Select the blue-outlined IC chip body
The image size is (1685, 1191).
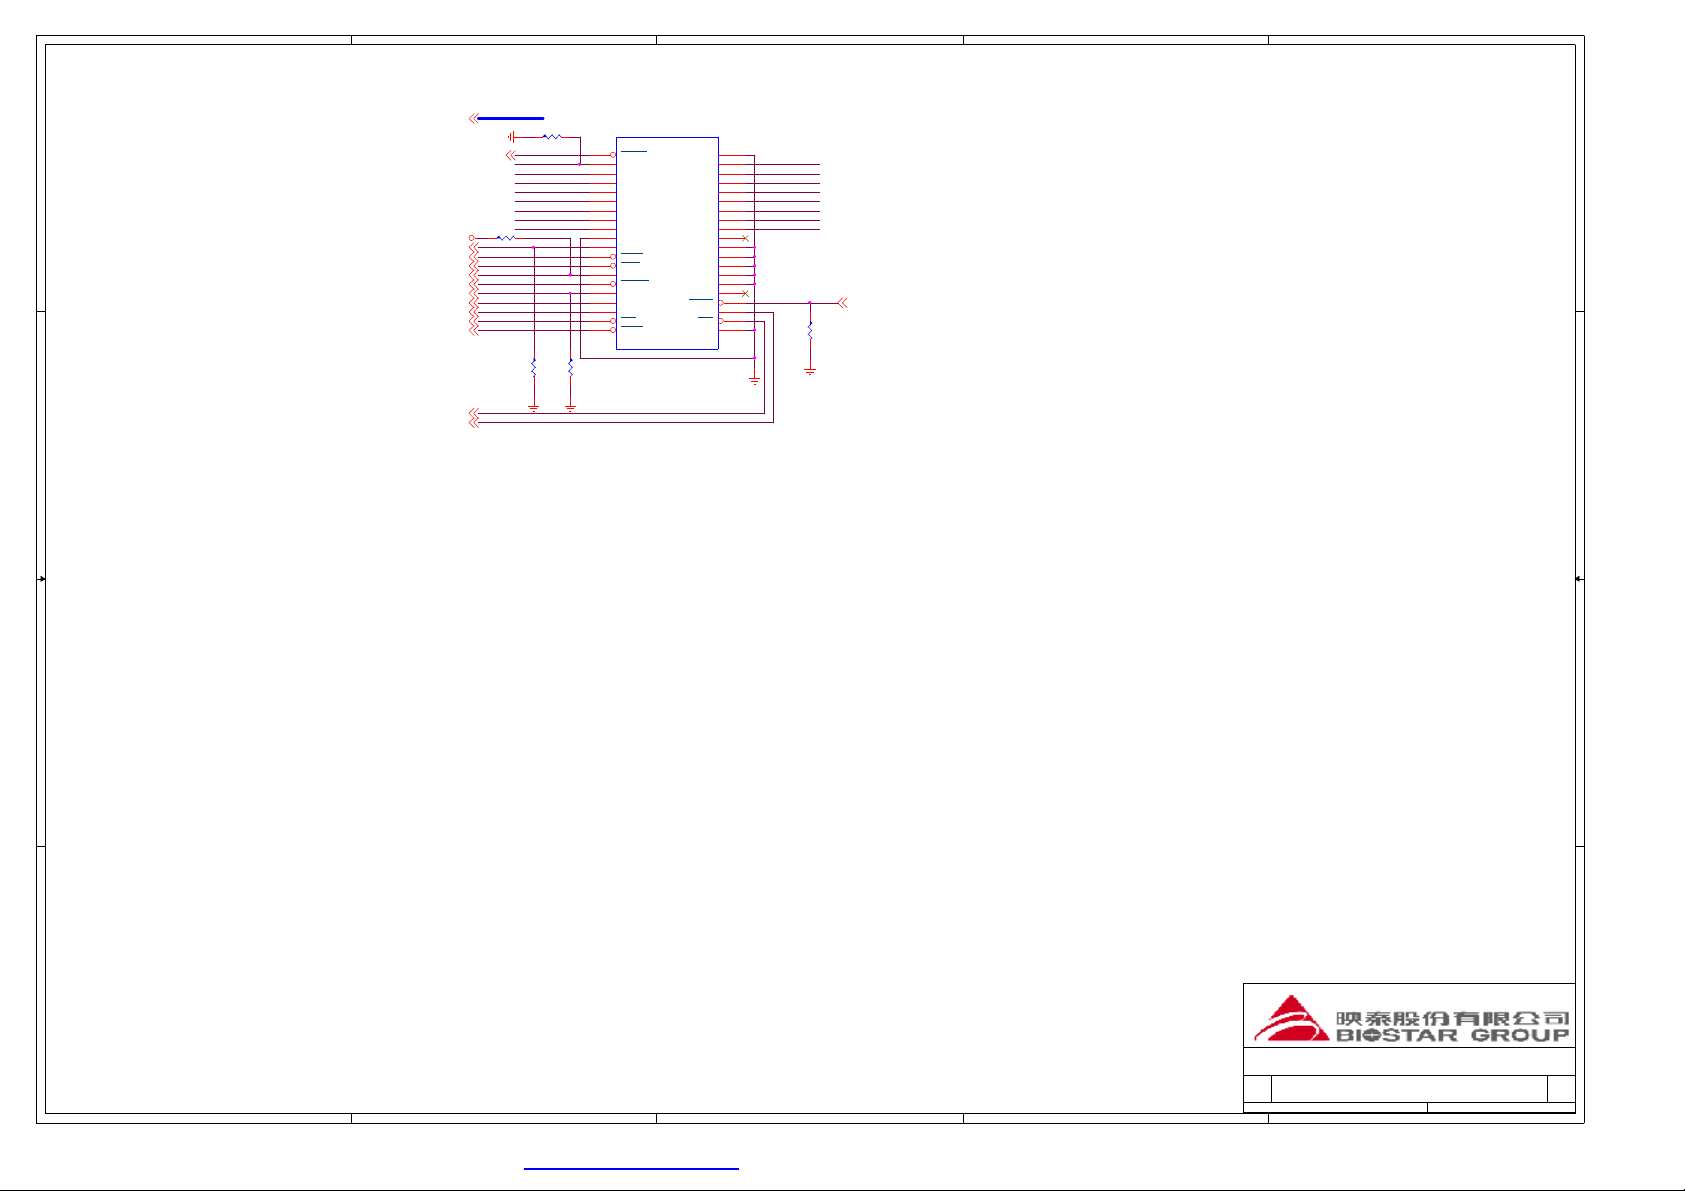coord(667,243)
